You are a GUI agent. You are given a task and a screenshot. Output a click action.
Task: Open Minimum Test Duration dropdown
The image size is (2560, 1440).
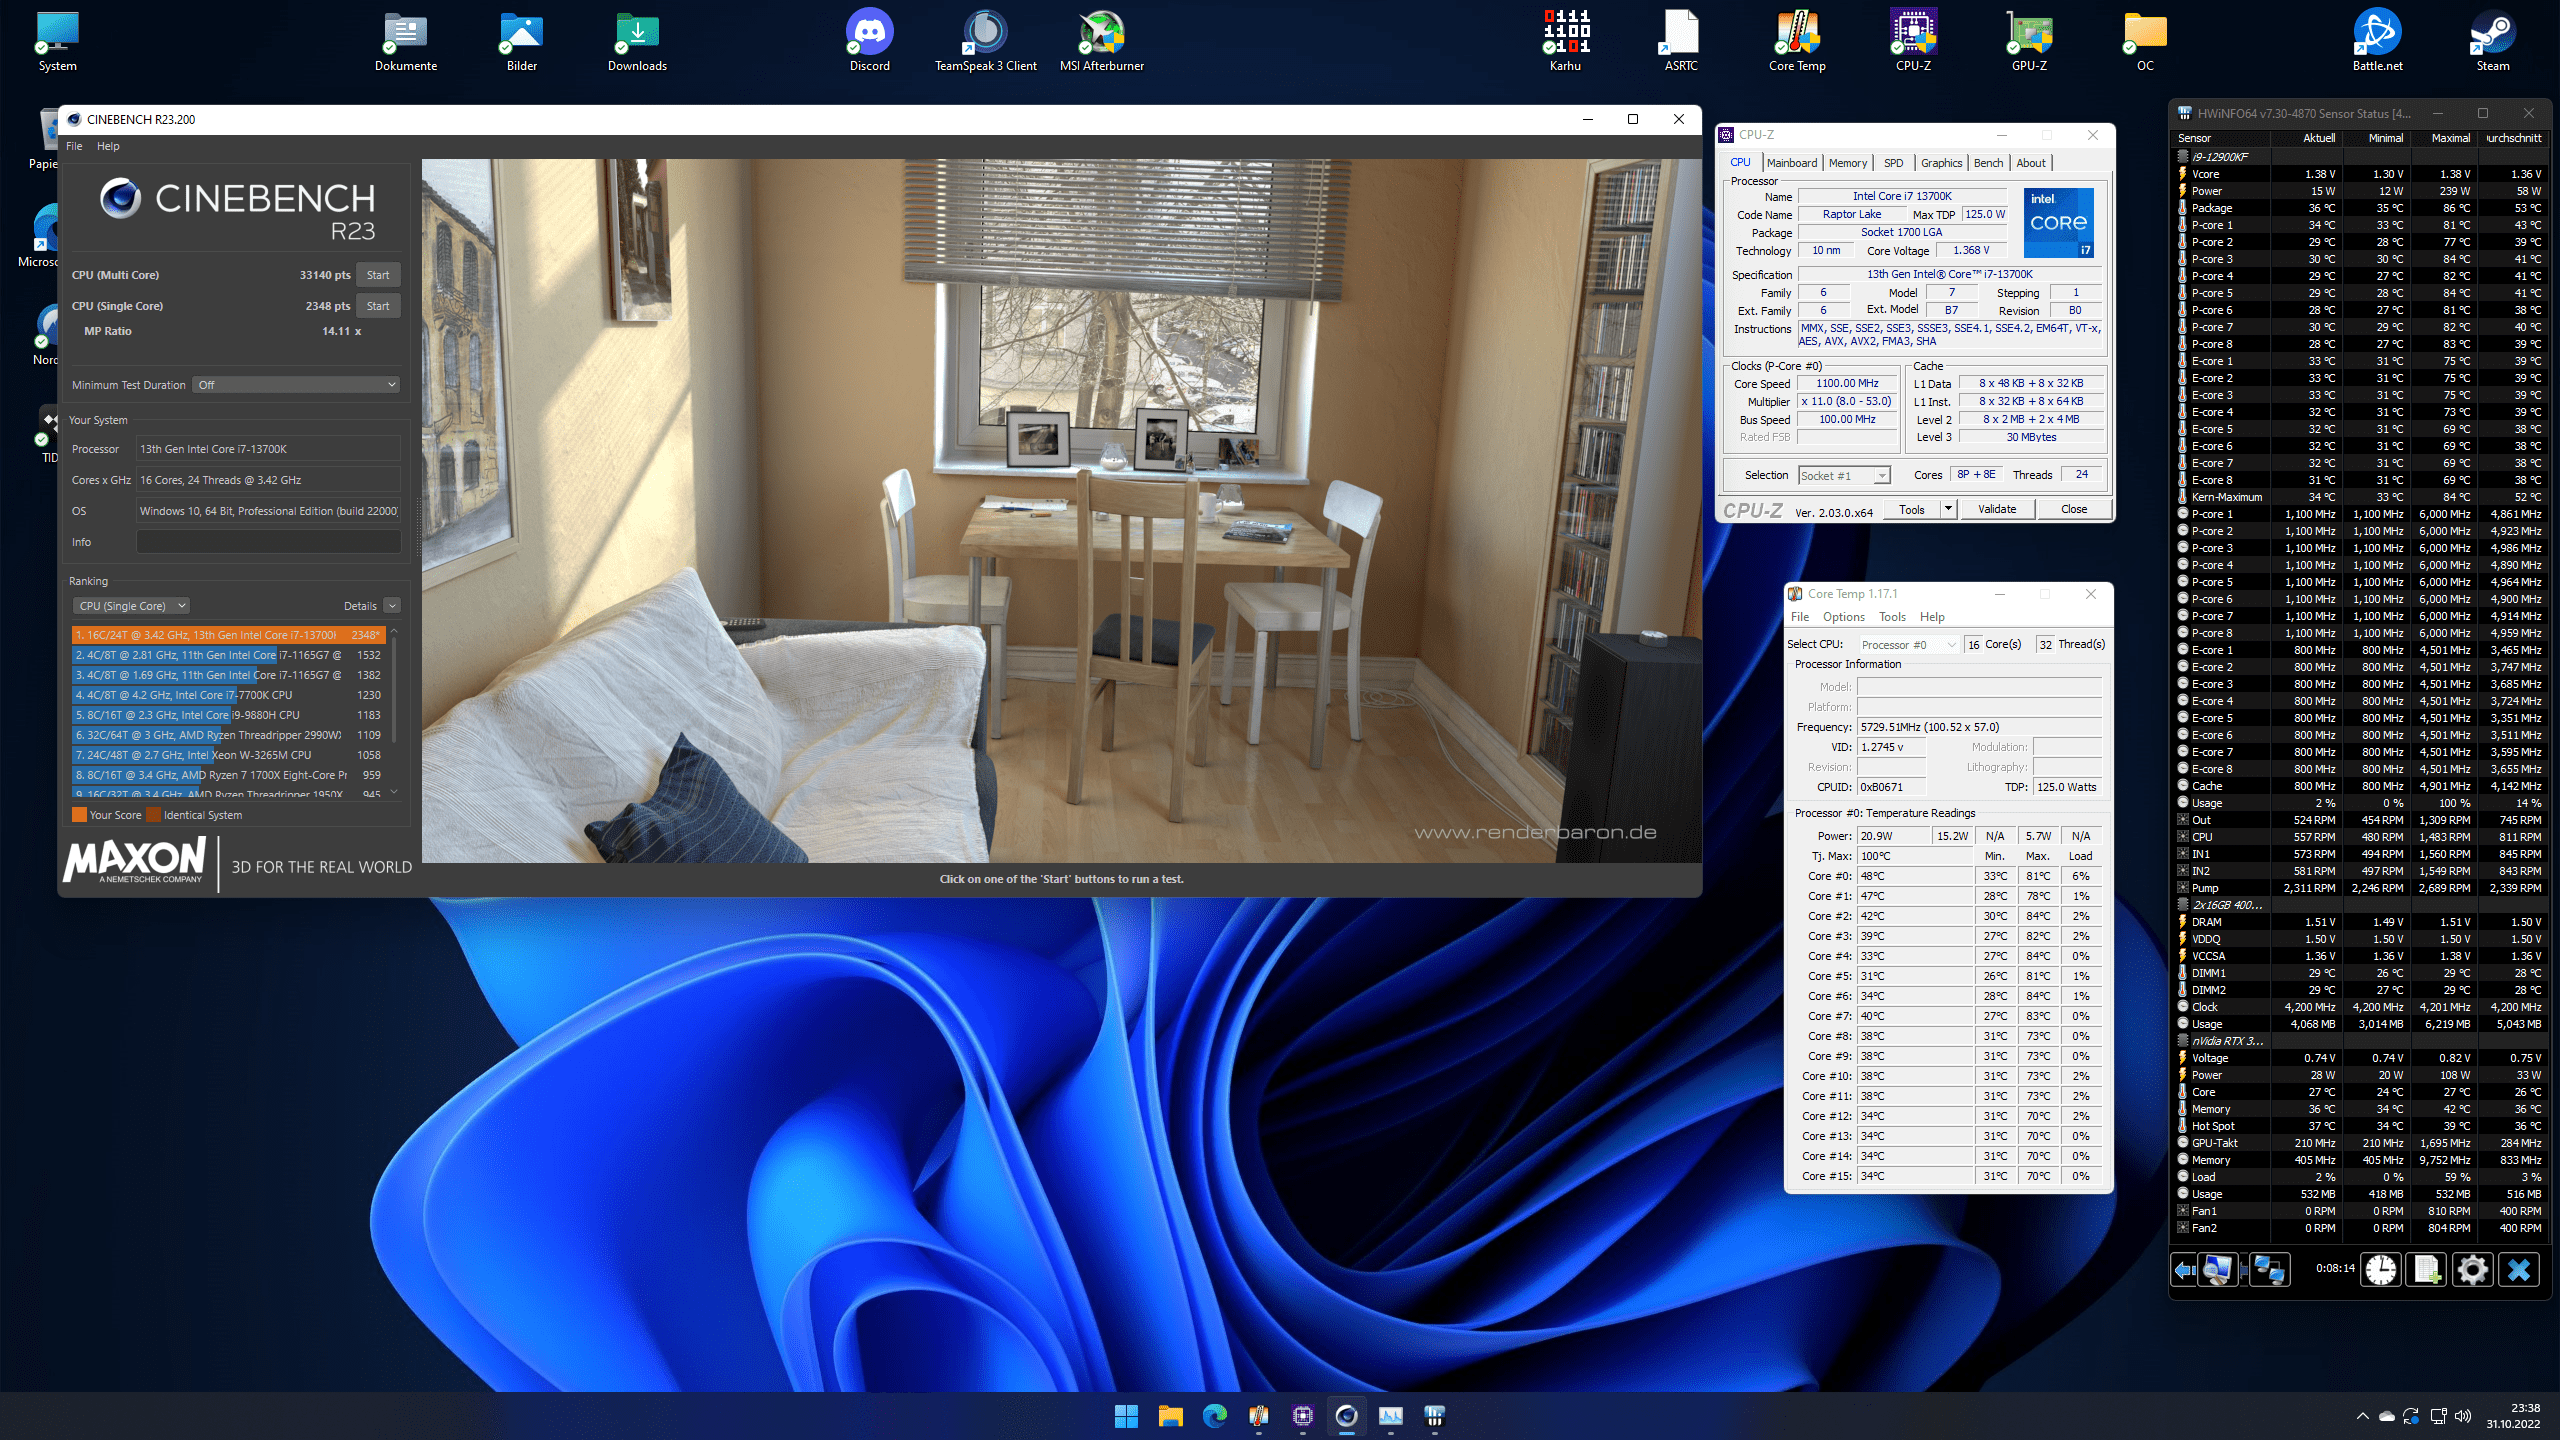pos(297,385)
